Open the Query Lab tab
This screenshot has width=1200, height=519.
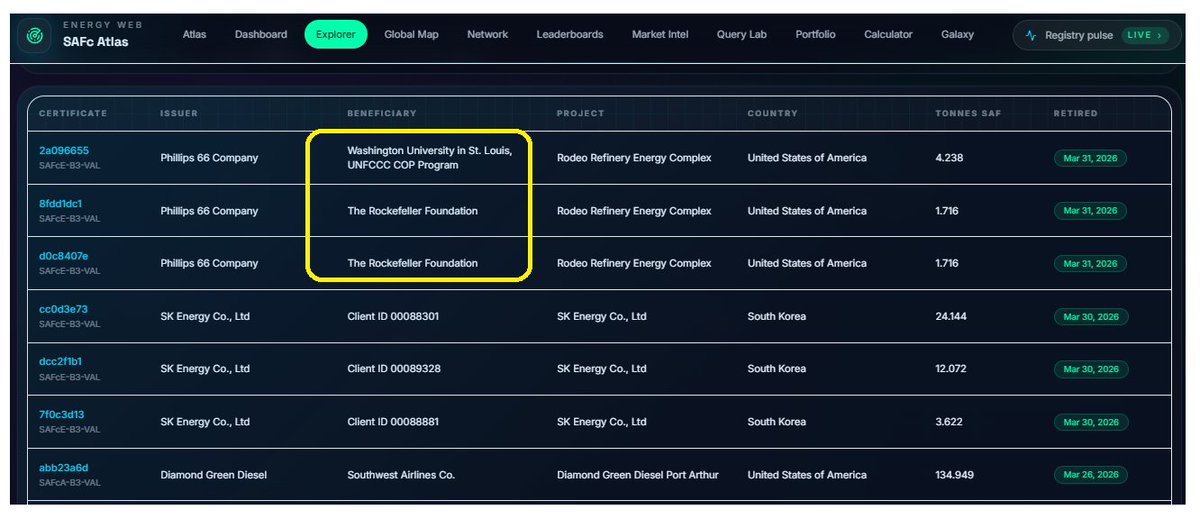coord(742,35)
